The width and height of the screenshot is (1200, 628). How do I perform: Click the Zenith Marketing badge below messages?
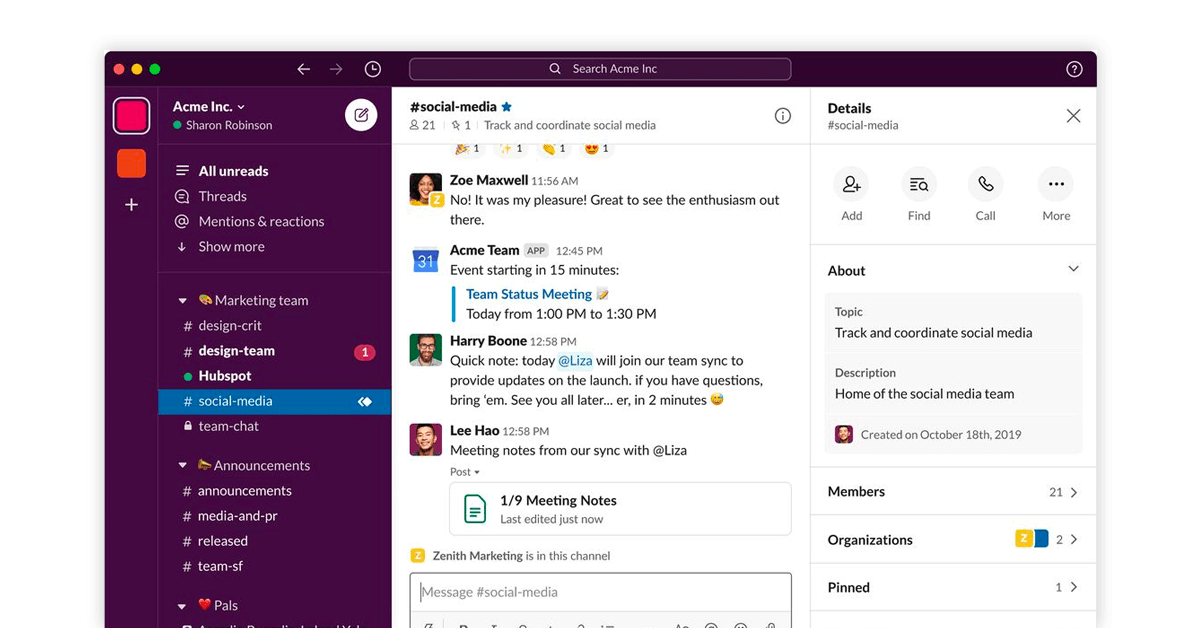pos(418,556)
